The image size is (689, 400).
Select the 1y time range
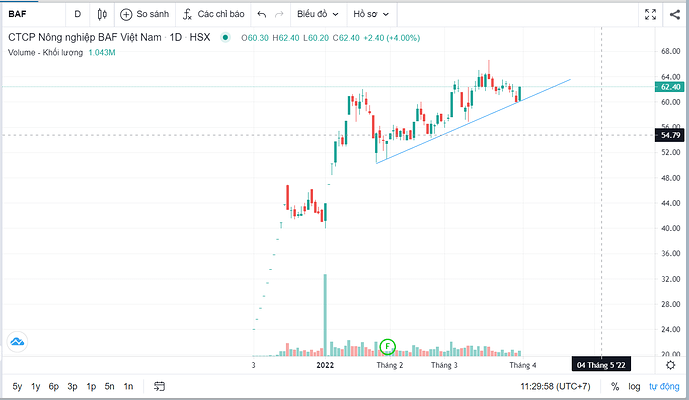pos(36,386)
